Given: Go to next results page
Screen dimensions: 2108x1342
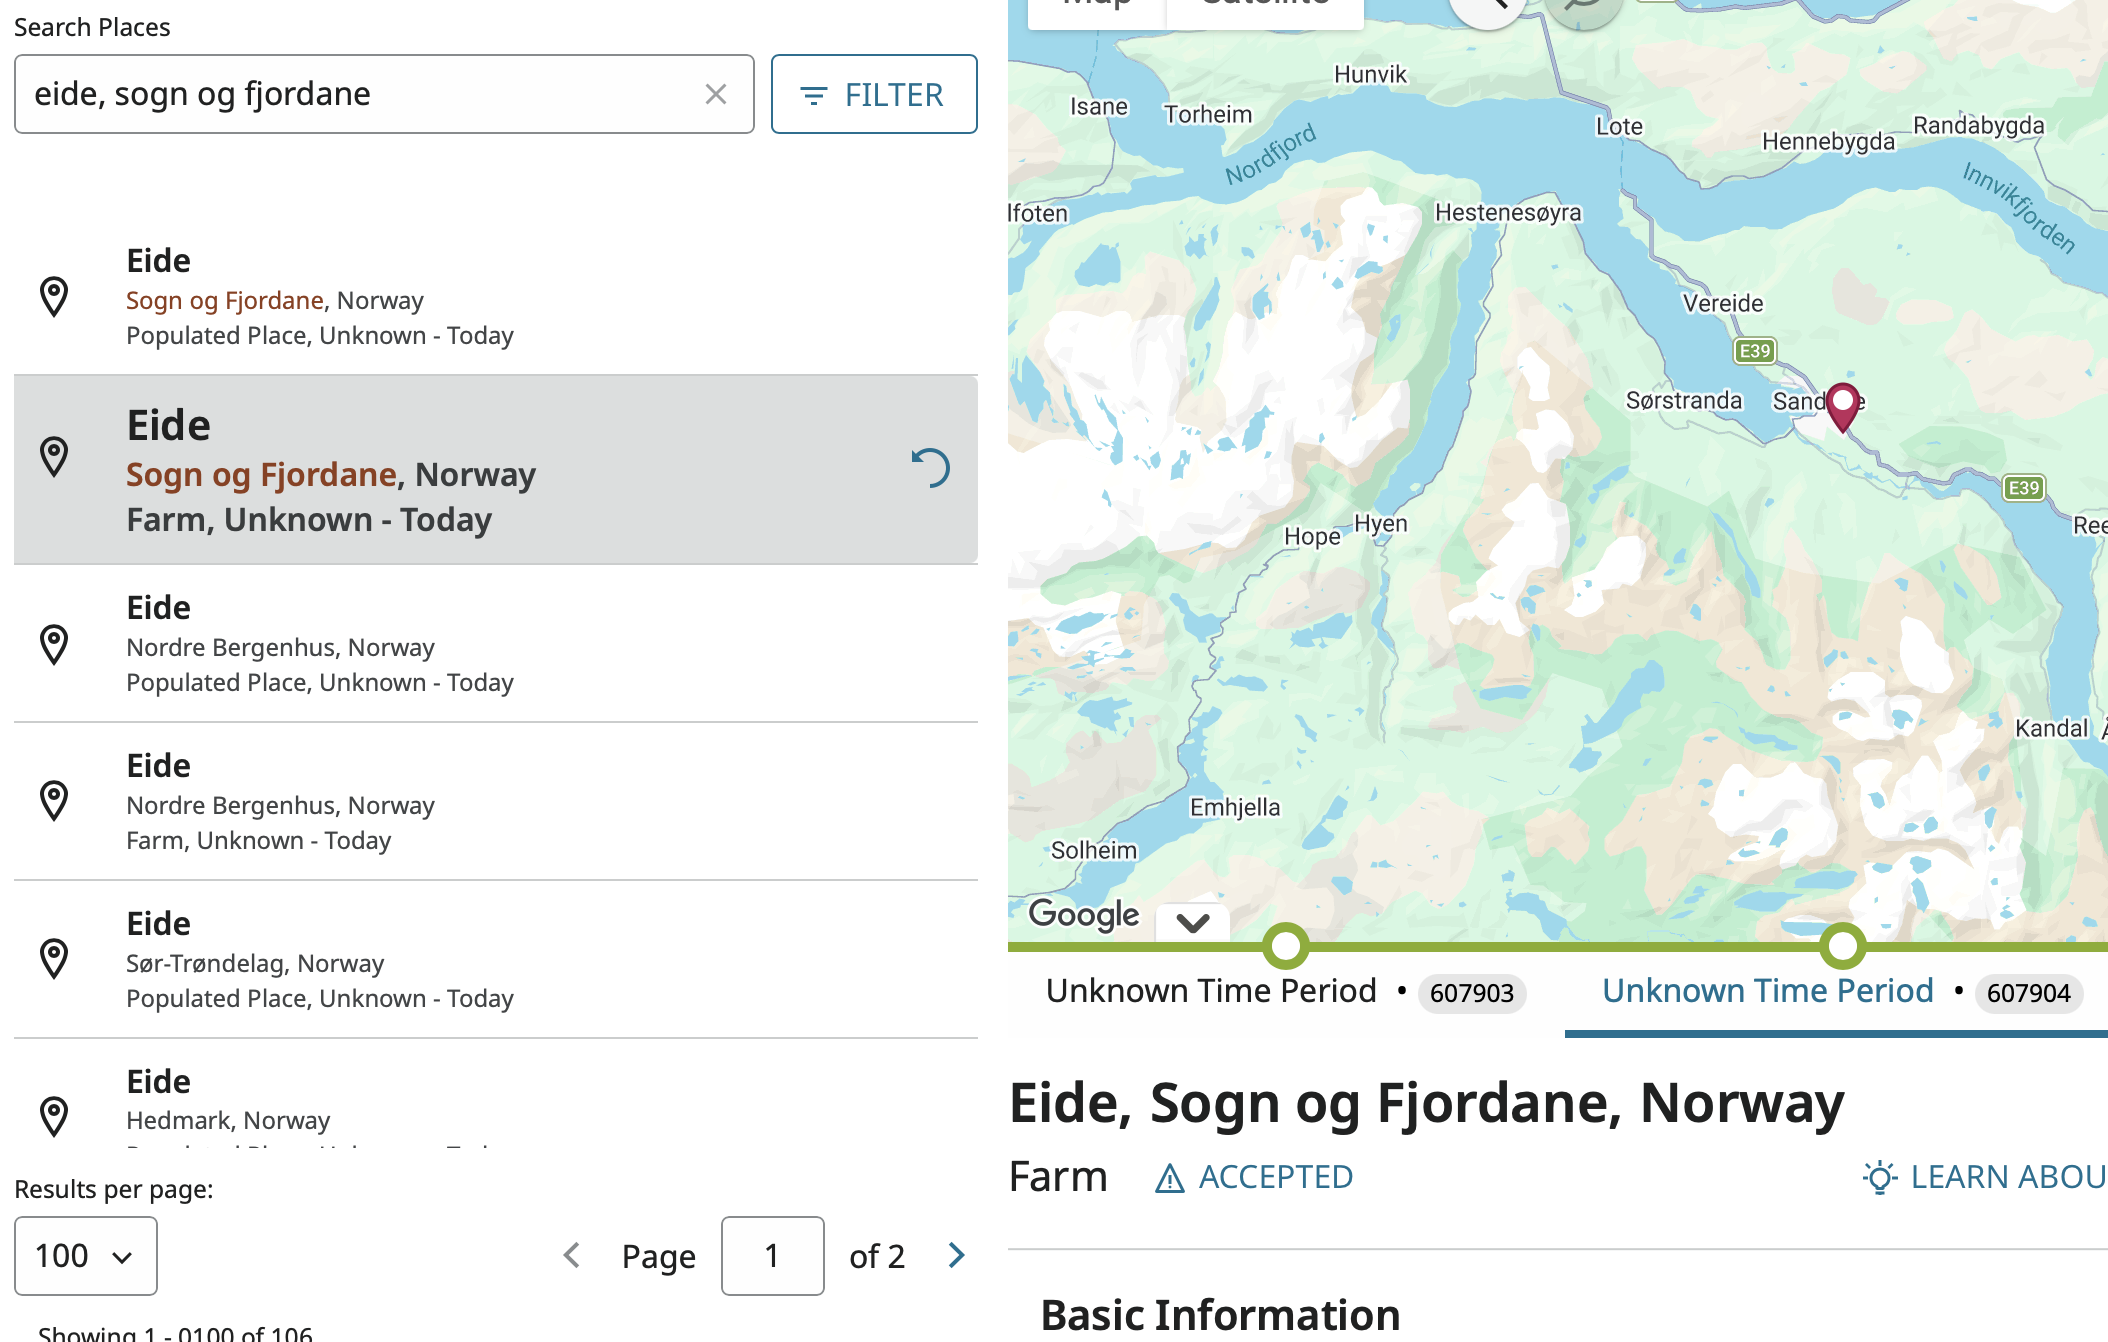Looking at the screenshot, I should click(x=957, y=1255).
